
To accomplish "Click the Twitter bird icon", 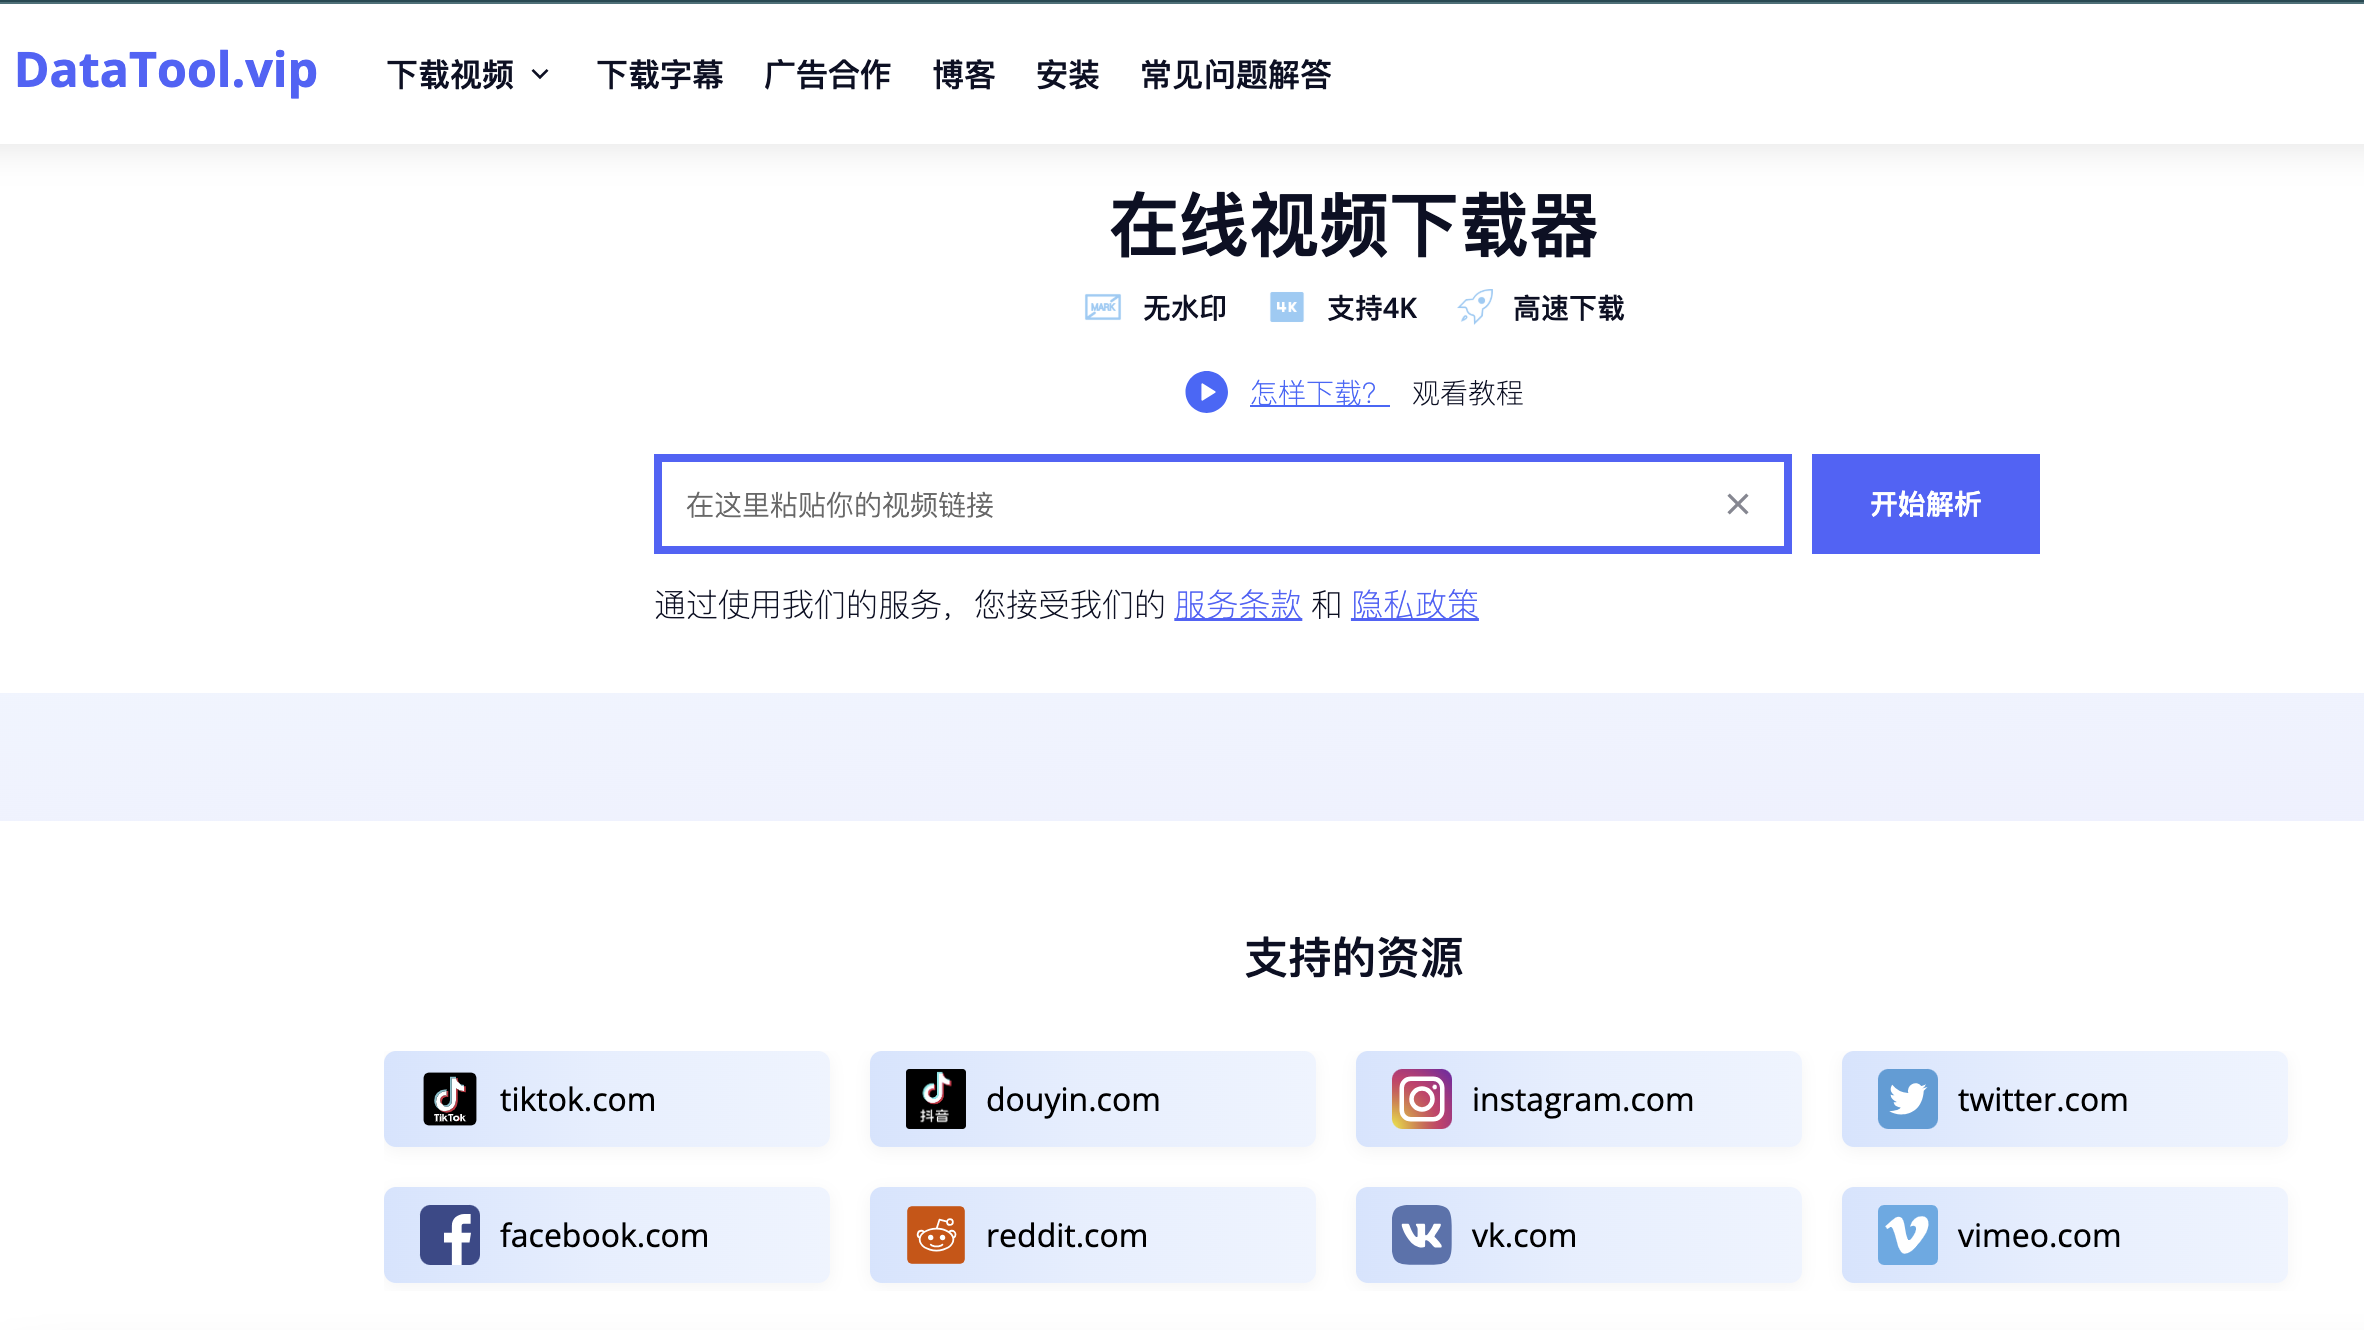I will 1907,1099.
